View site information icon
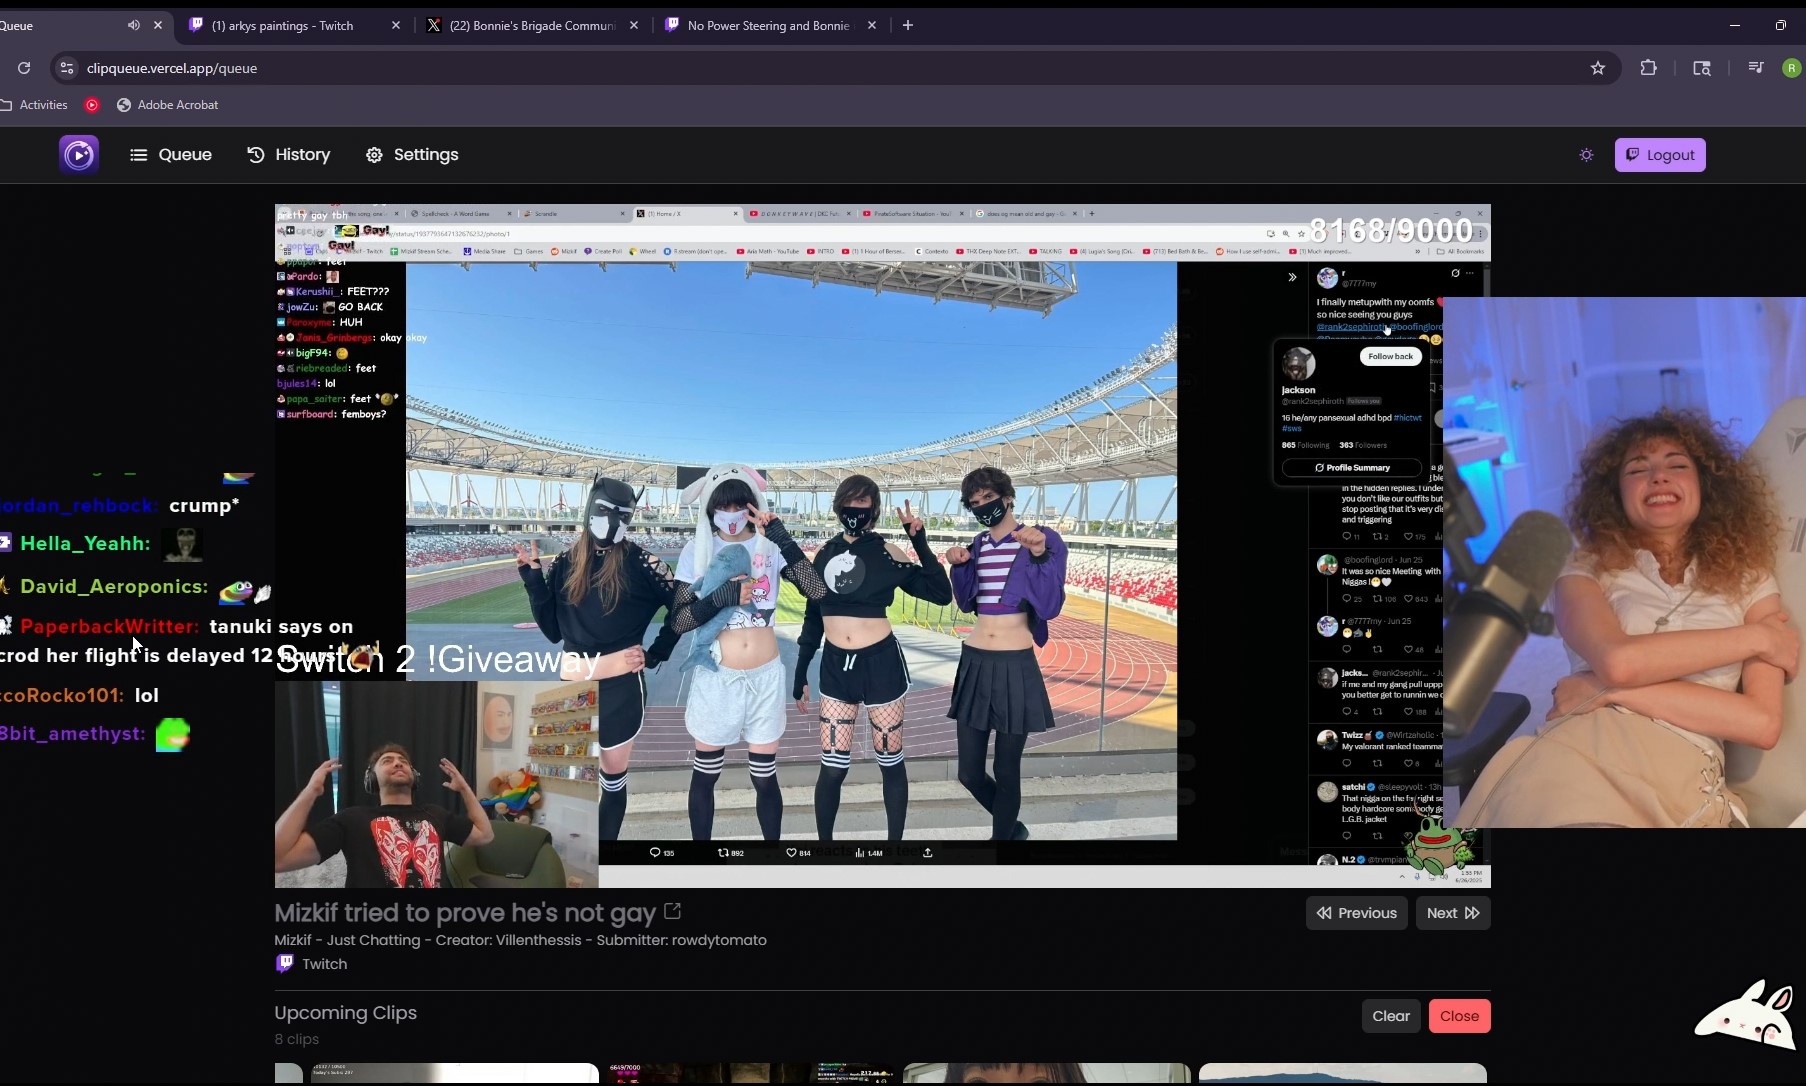1806x1086 pixels. (67, 68)
